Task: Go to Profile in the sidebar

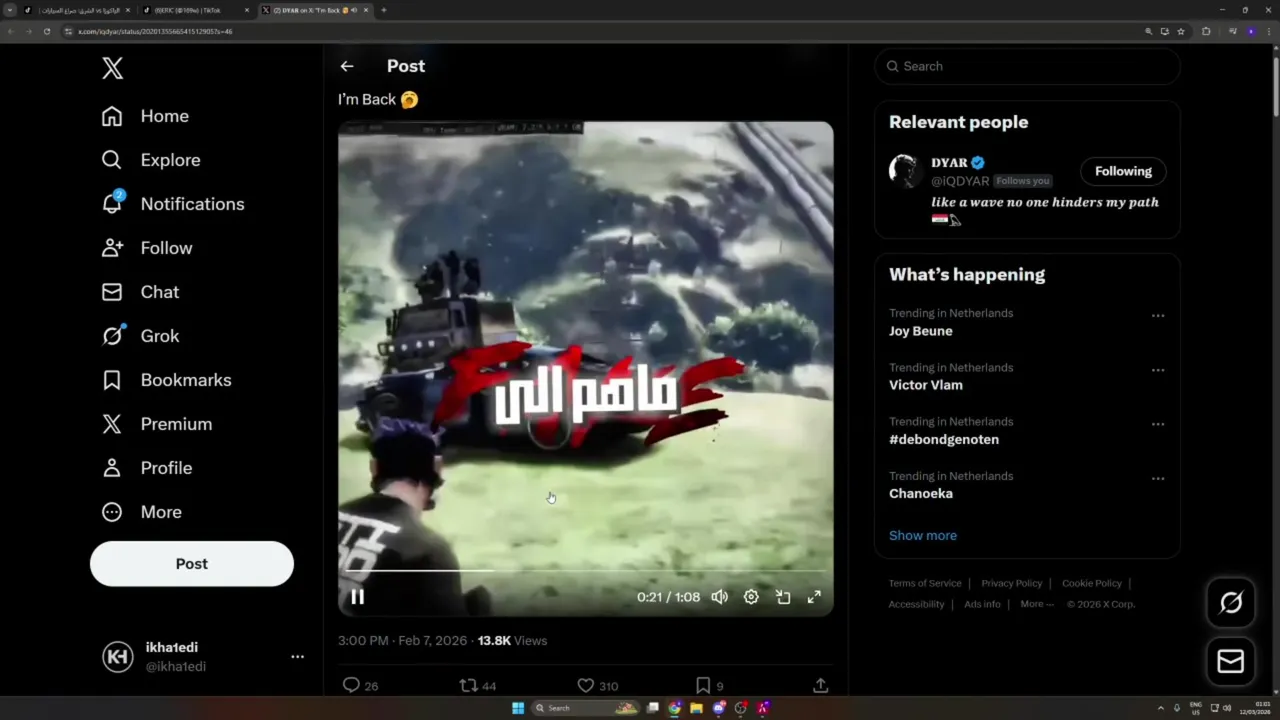Action: pos(147,468)
